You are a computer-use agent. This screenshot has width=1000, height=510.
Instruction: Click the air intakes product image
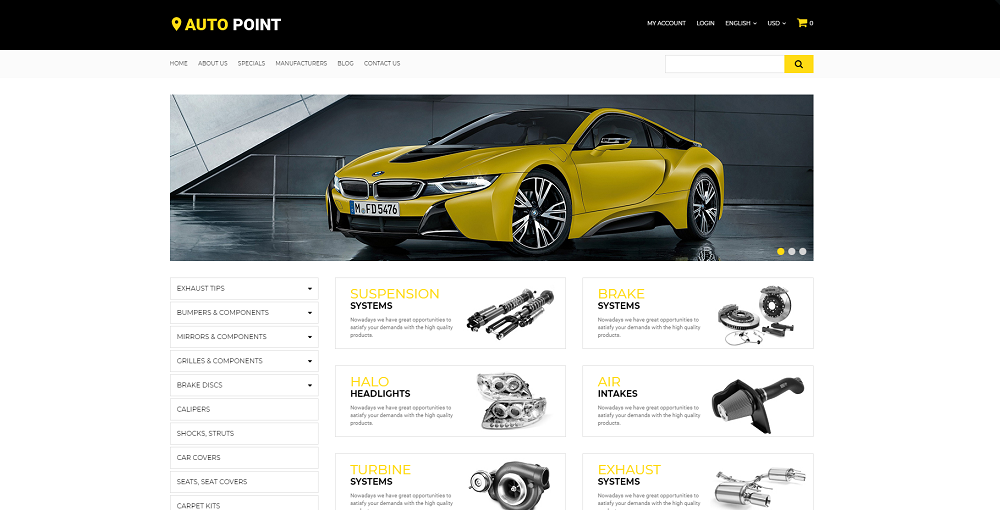[x=757, y=400]
